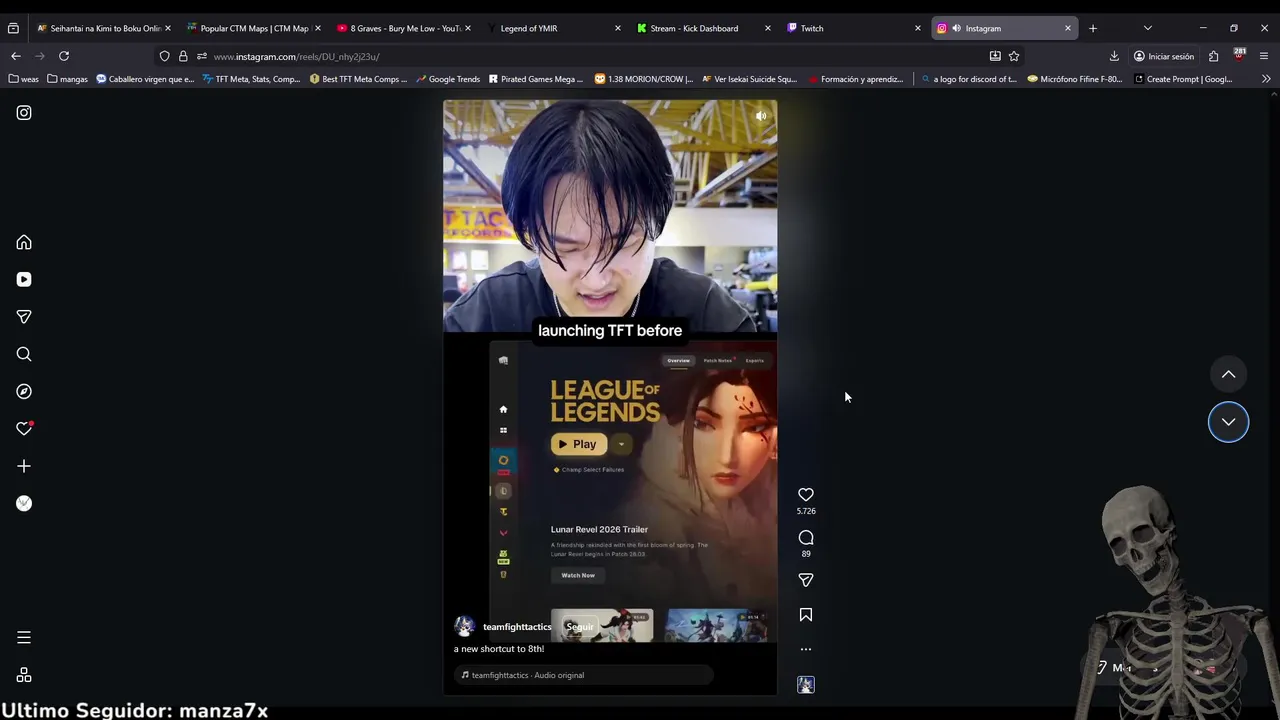This screenshot has width=1280, height=720.
Task: Open the Reels icon in sidebar
Action: 24,280
